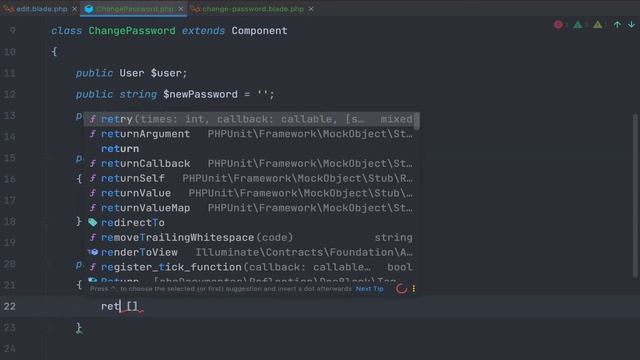Click the red error indicator icon

[x=558, y=25]
